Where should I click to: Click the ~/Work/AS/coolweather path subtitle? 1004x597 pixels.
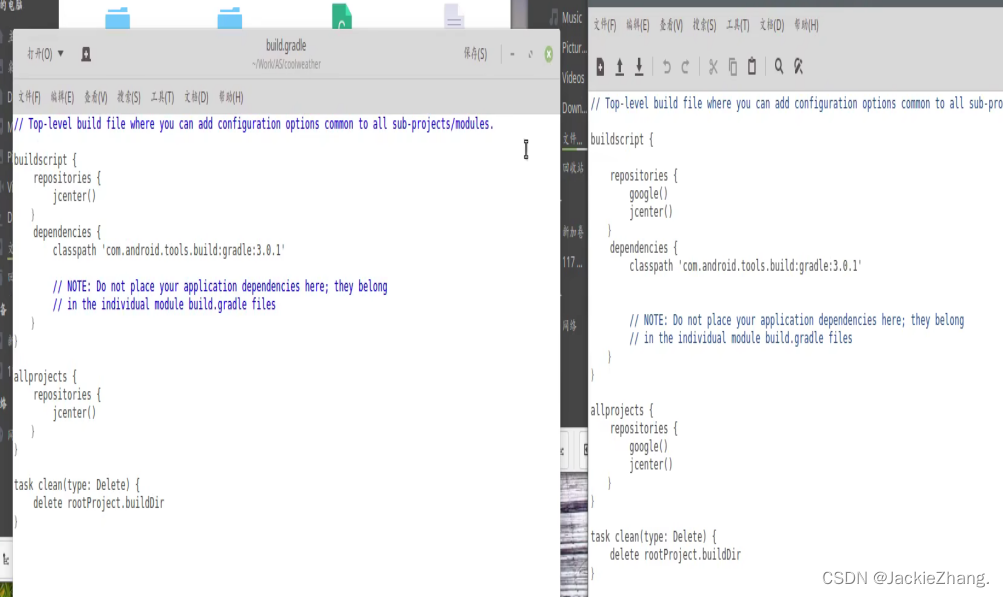pyautogui.click(x=286, y=64)
